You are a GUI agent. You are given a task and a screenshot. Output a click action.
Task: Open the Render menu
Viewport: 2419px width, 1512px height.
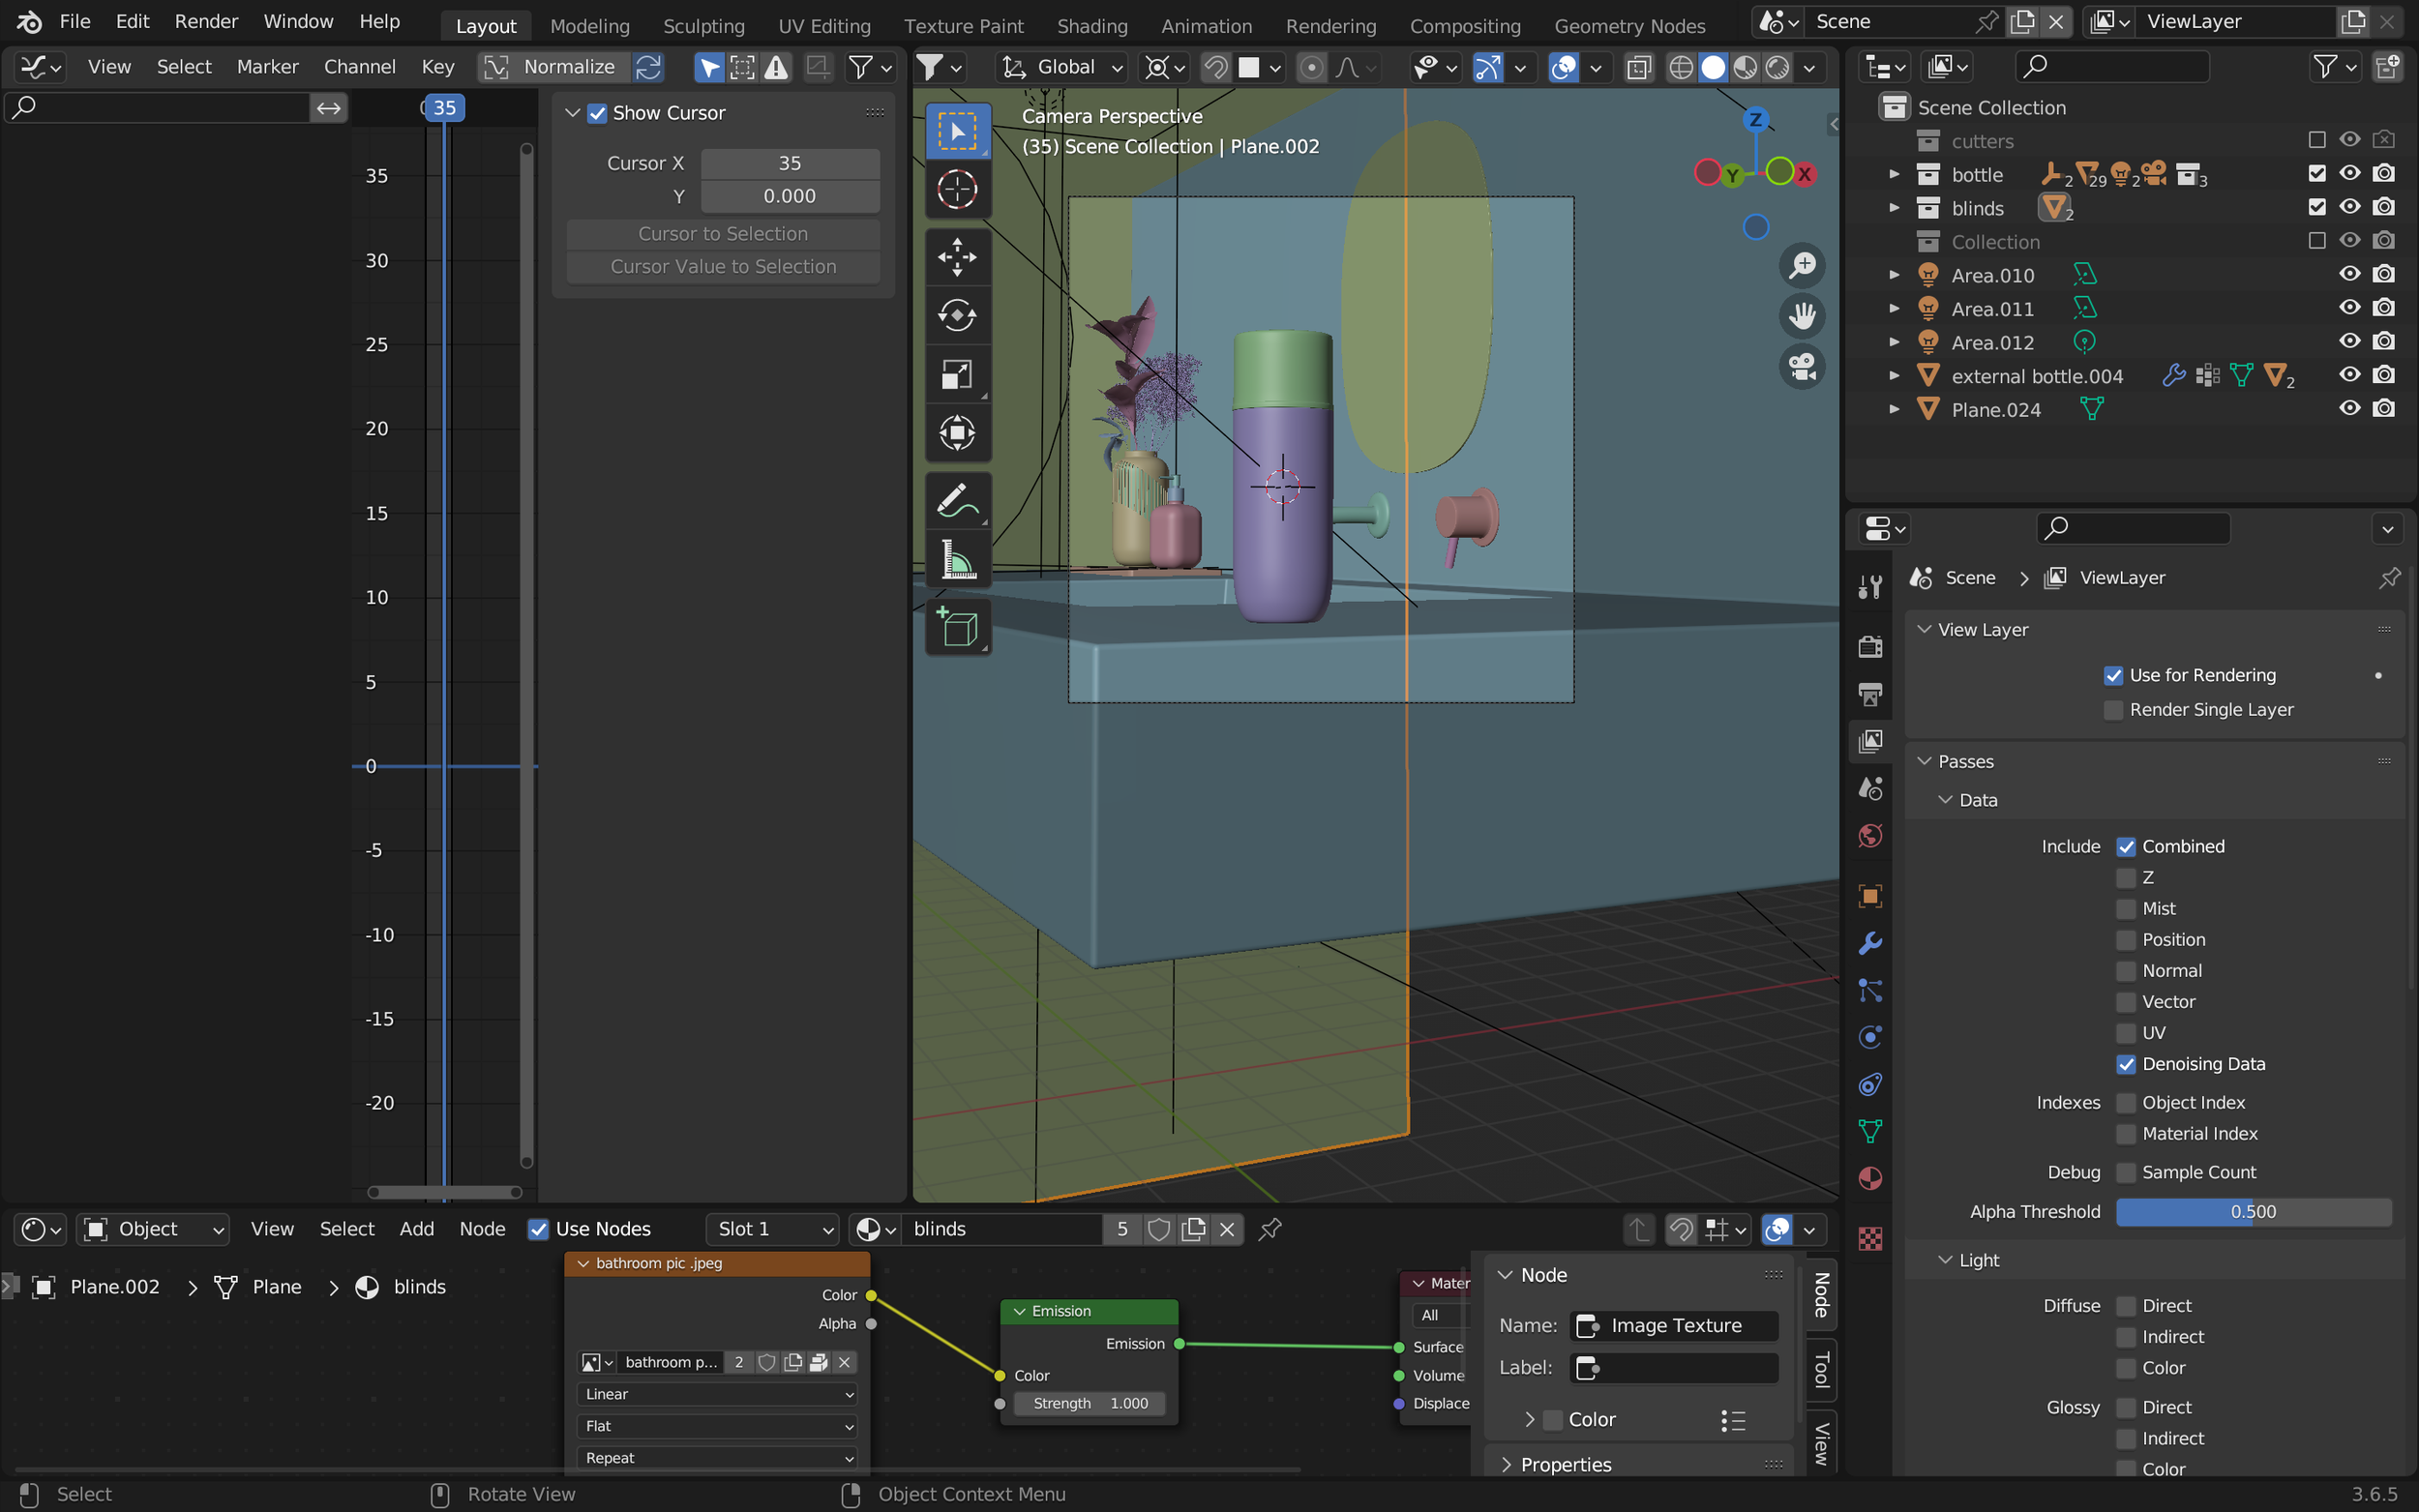(206, 21)
